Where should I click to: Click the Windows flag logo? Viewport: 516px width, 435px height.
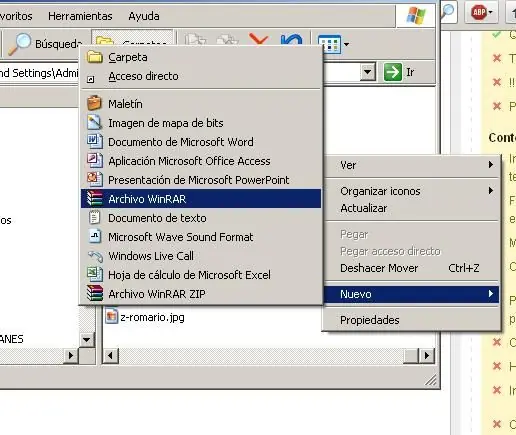(416, 15)
